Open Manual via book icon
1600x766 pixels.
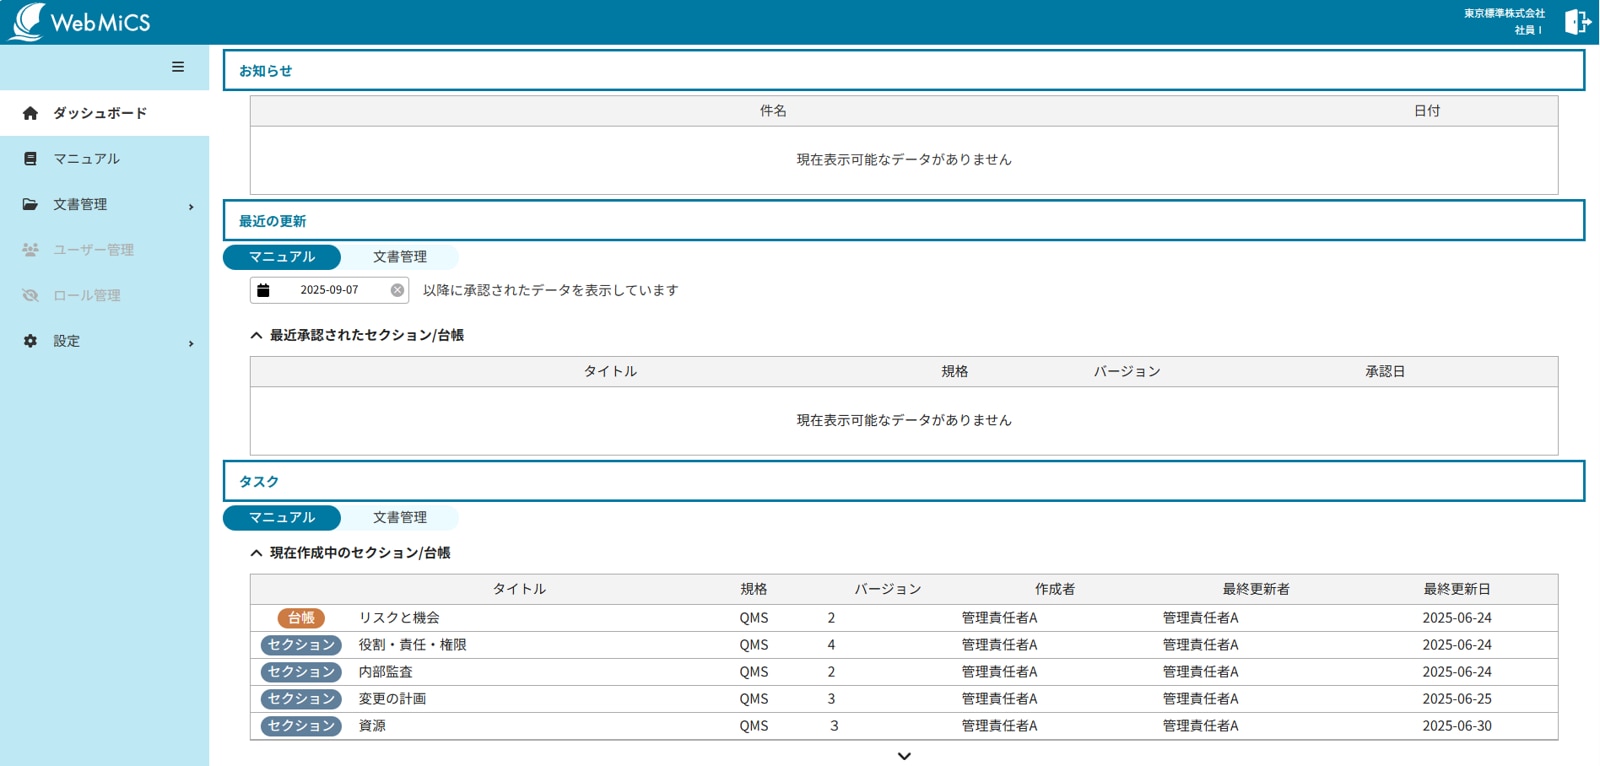[x=30, y=159]
